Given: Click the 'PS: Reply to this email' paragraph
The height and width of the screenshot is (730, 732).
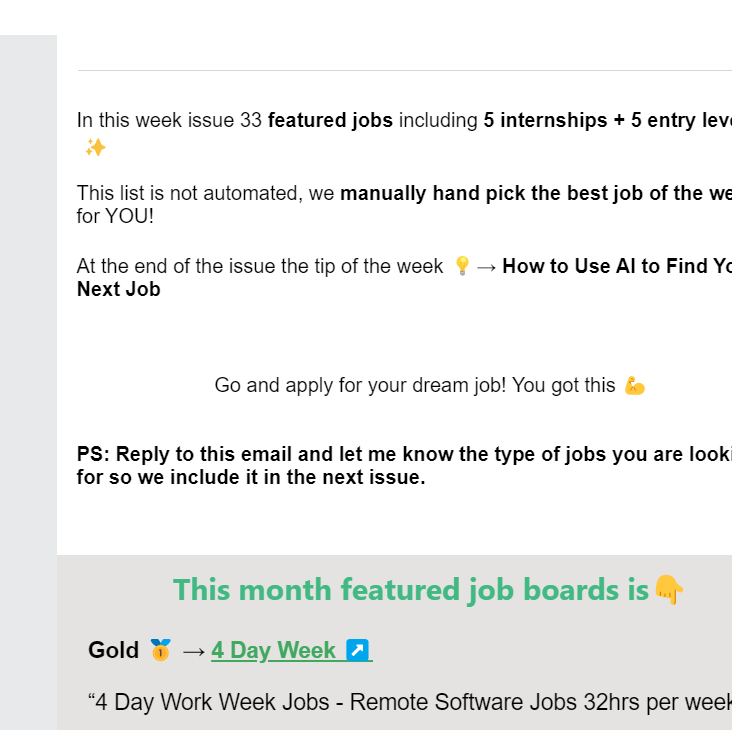Looking at the screenshot, I should [x=404, y=465].
